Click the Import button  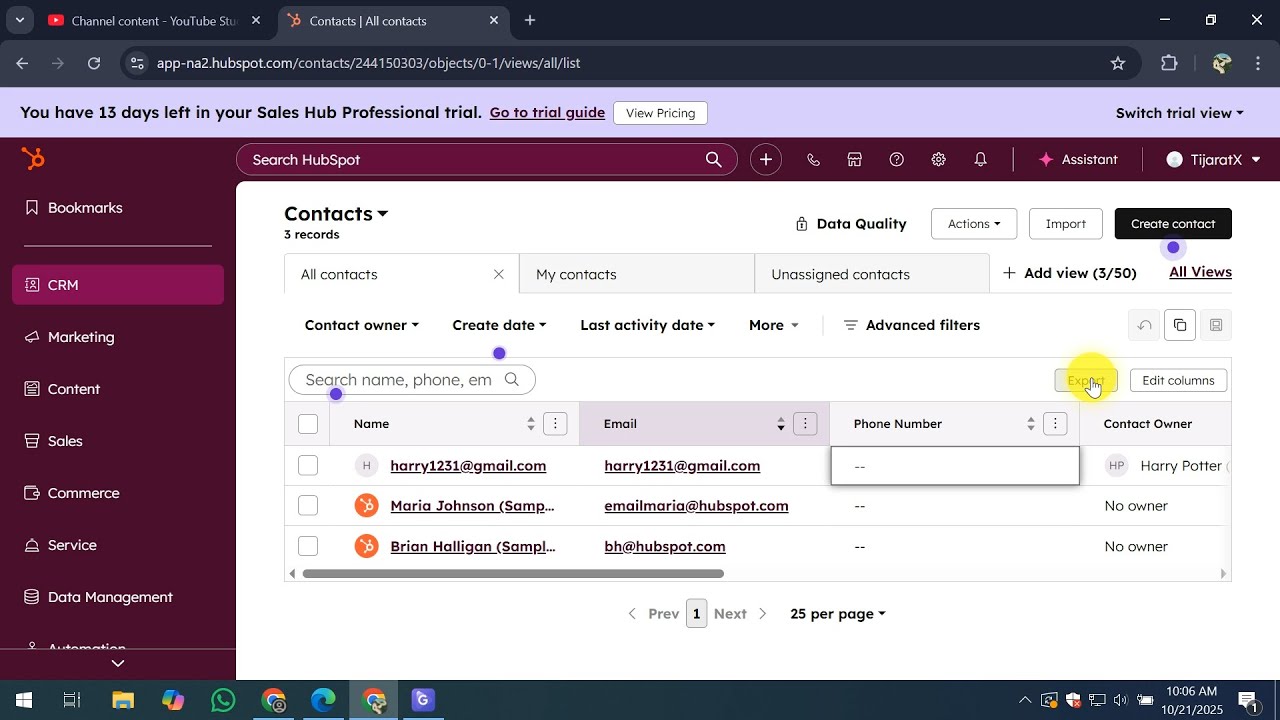1066,224
